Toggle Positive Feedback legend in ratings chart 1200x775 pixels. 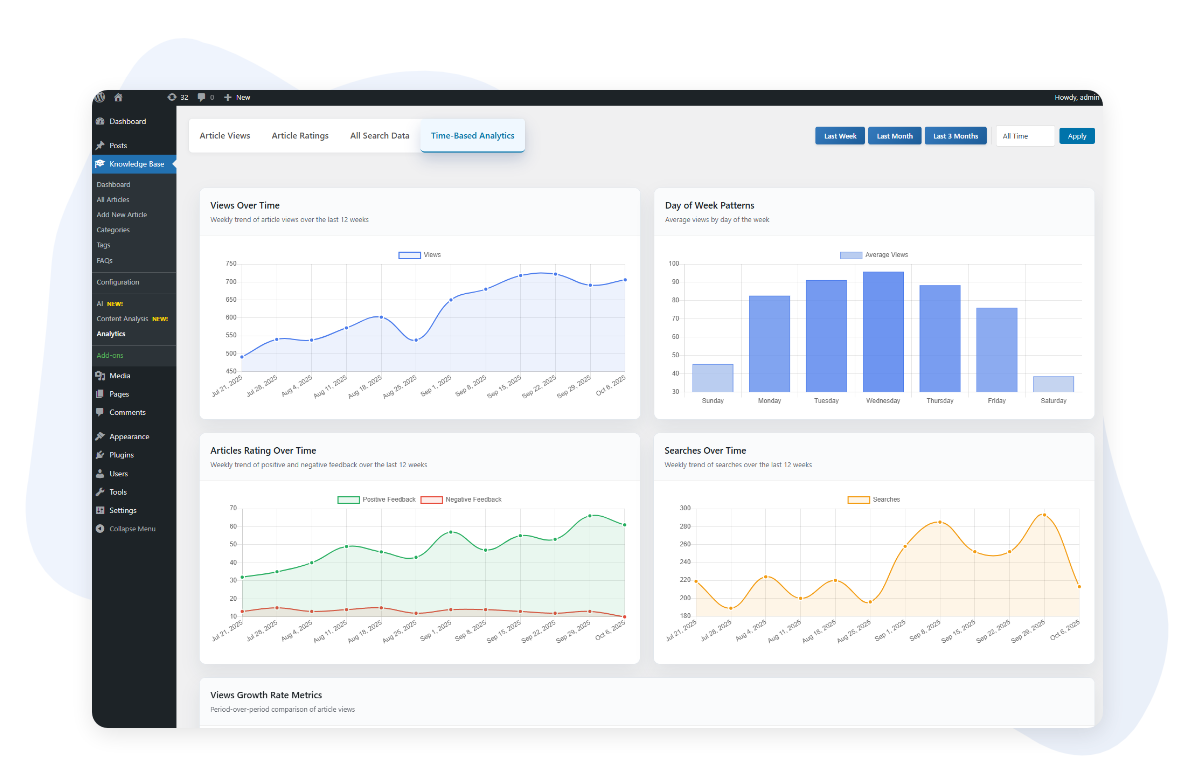[x=348, y=499]
